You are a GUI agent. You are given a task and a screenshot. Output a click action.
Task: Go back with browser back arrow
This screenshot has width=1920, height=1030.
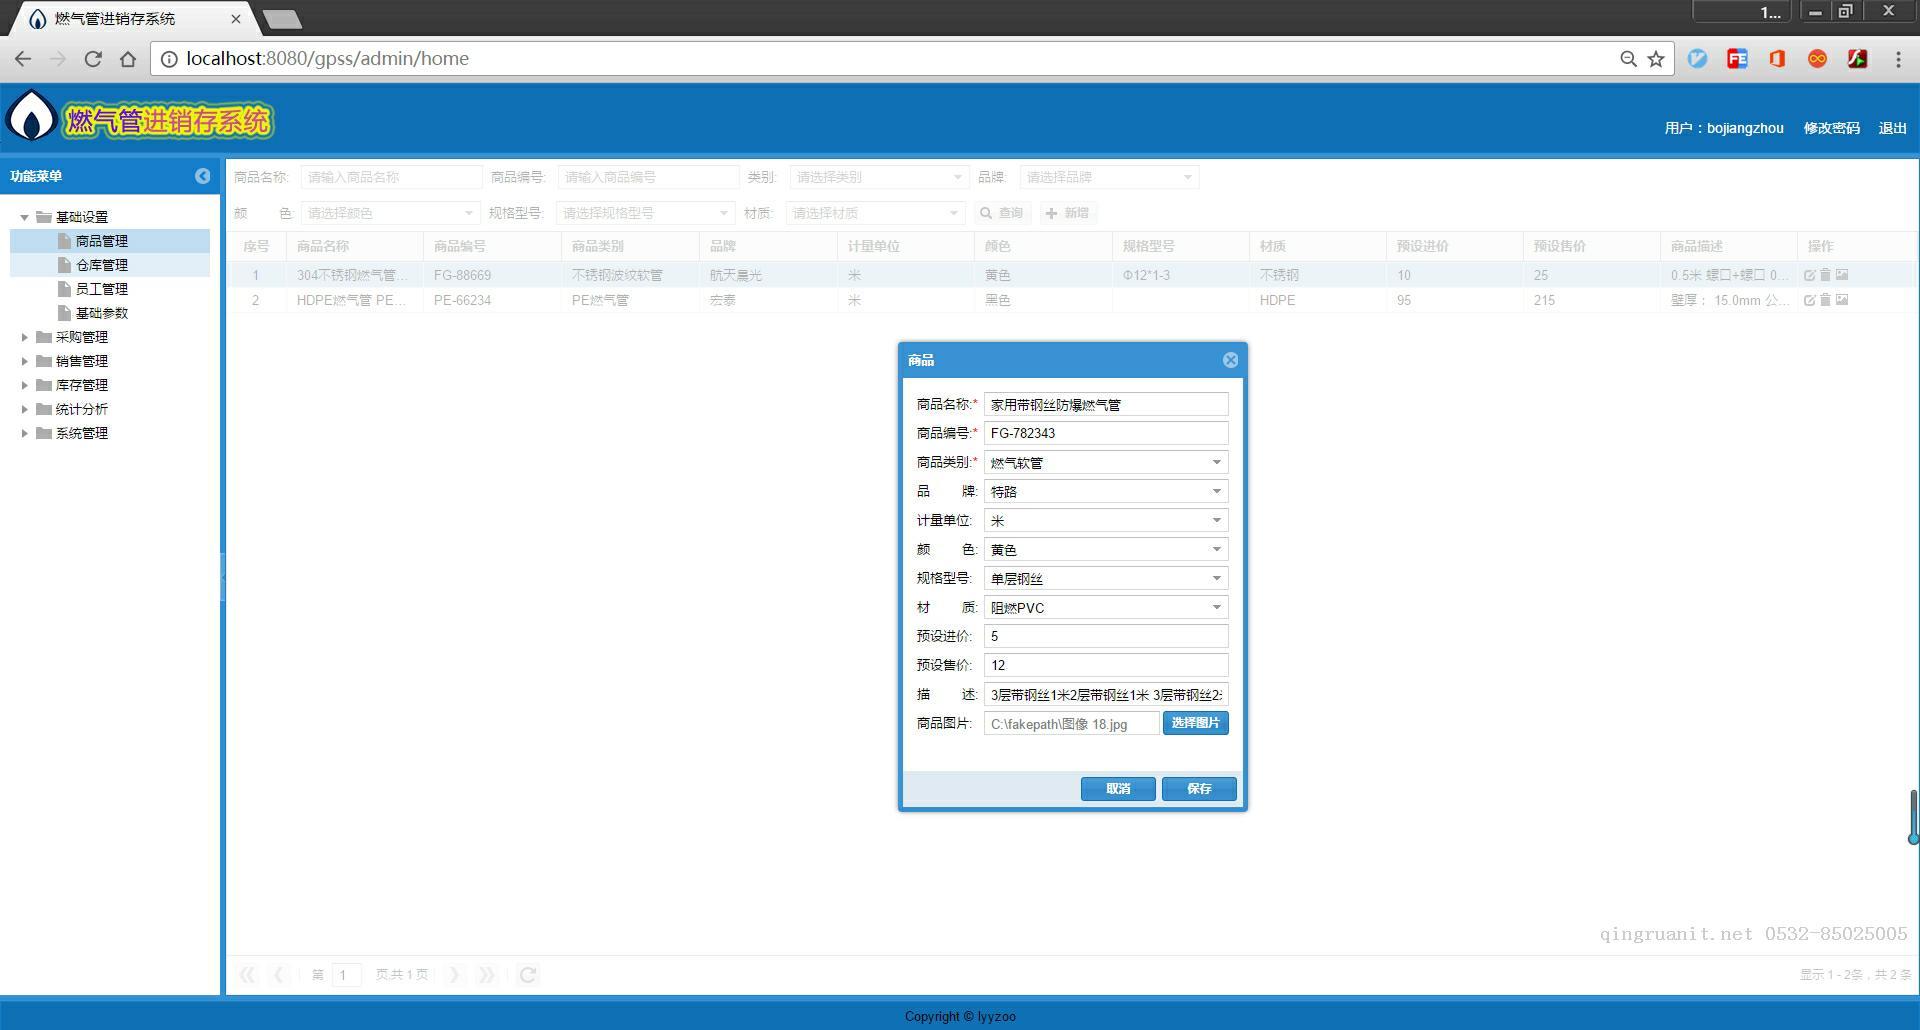tap(23, 59)
